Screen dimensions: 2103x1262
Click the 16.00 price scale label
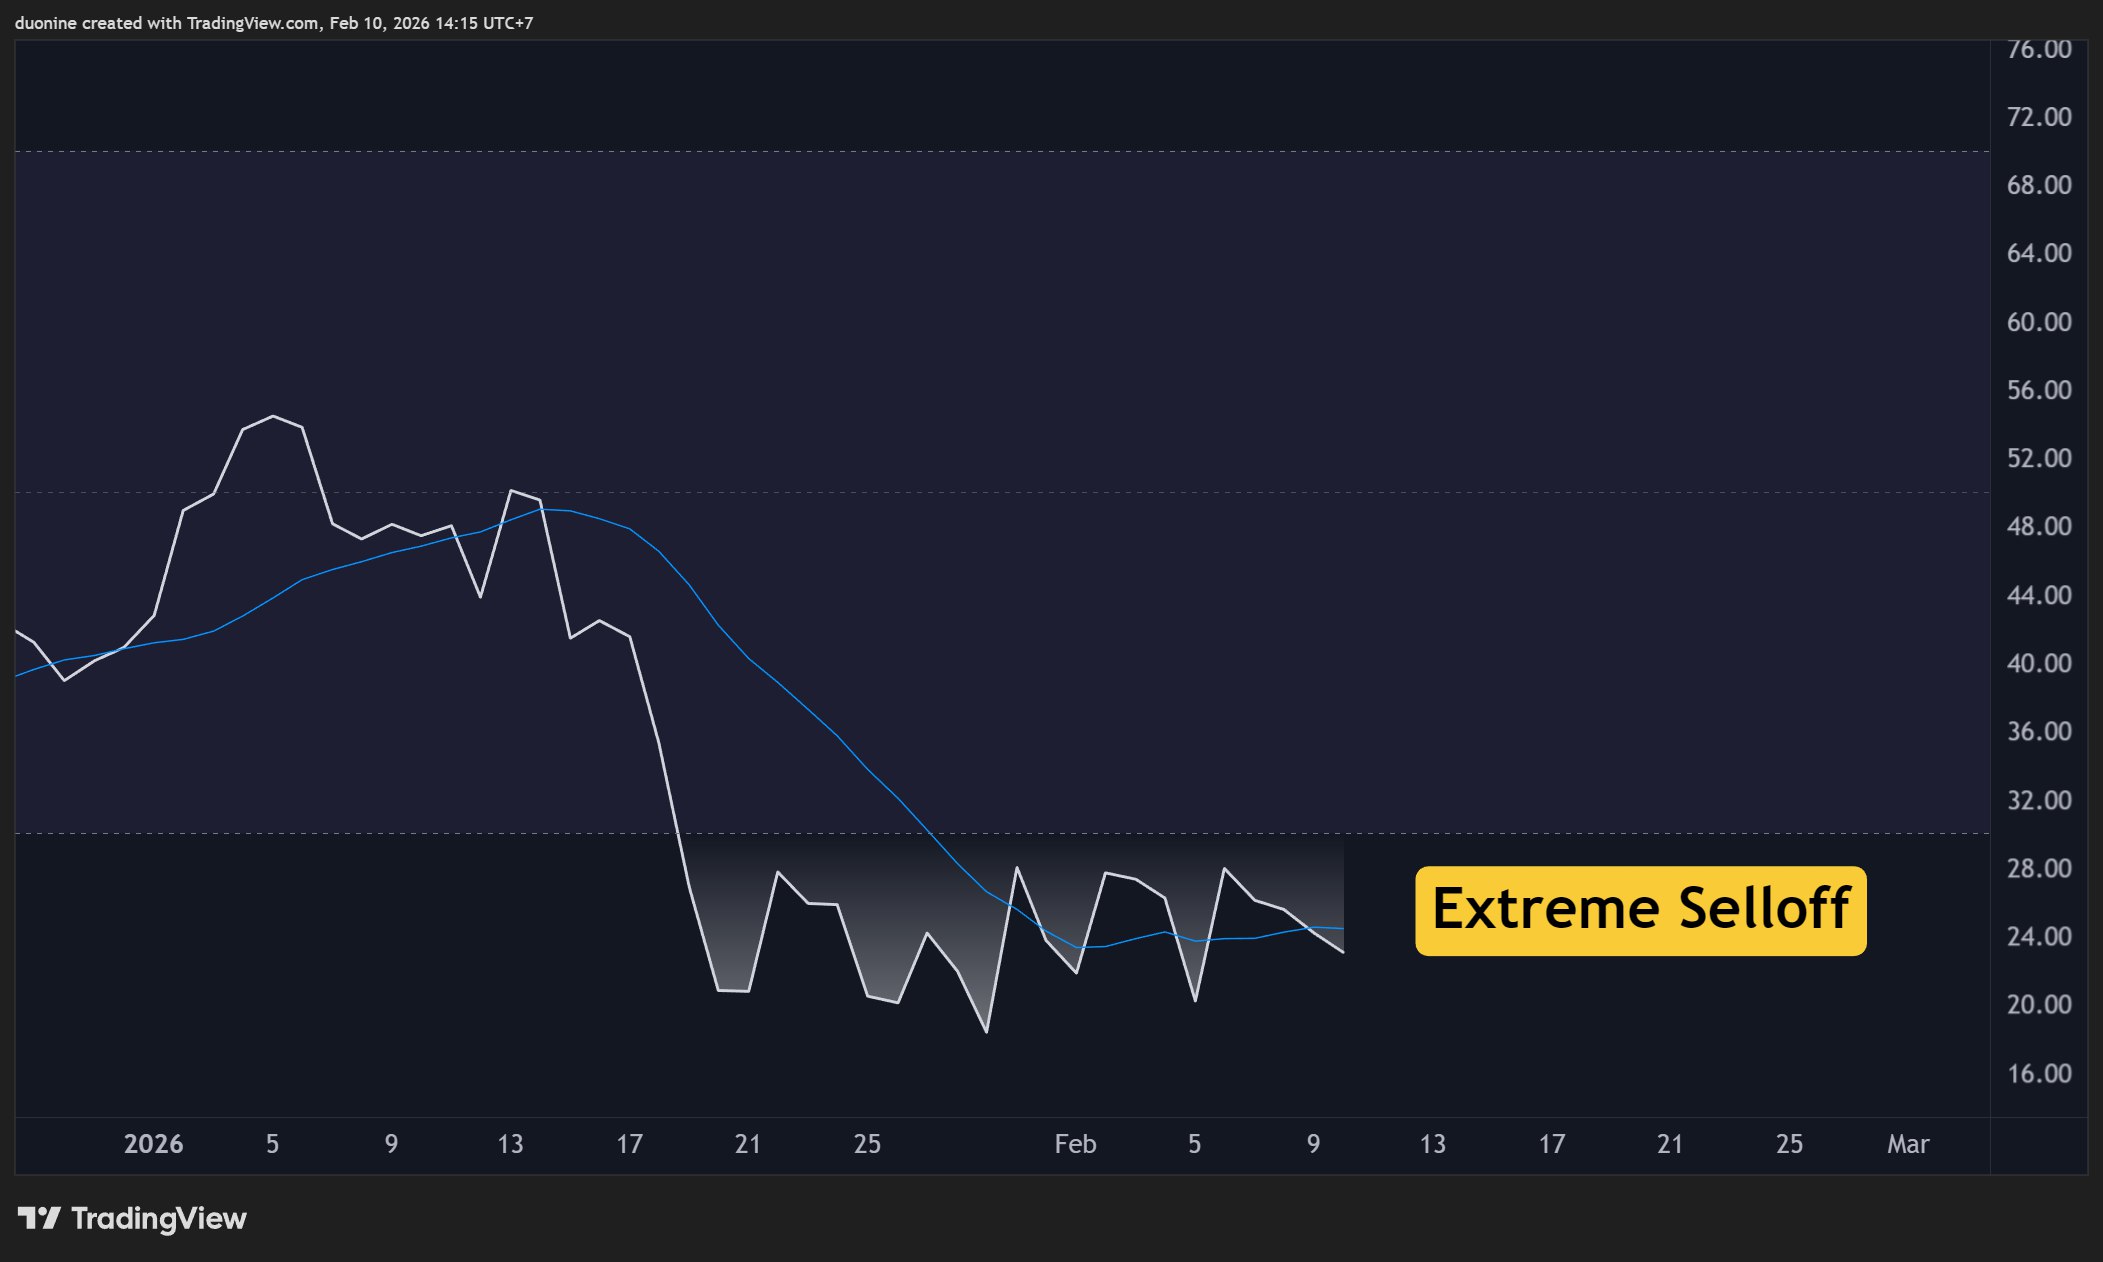2038,1073
